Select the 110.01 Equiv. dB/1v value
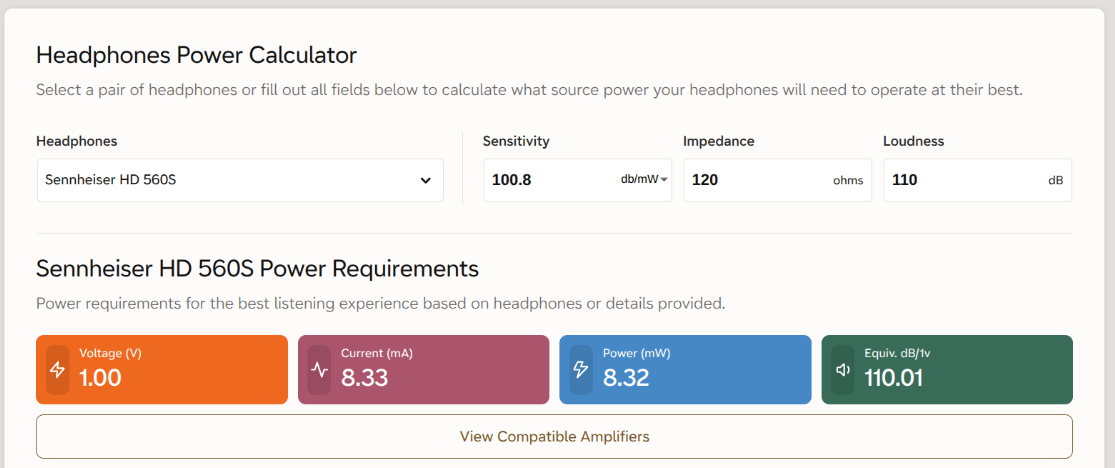This screenshot has height=468, width=1115. pos(894,378)
